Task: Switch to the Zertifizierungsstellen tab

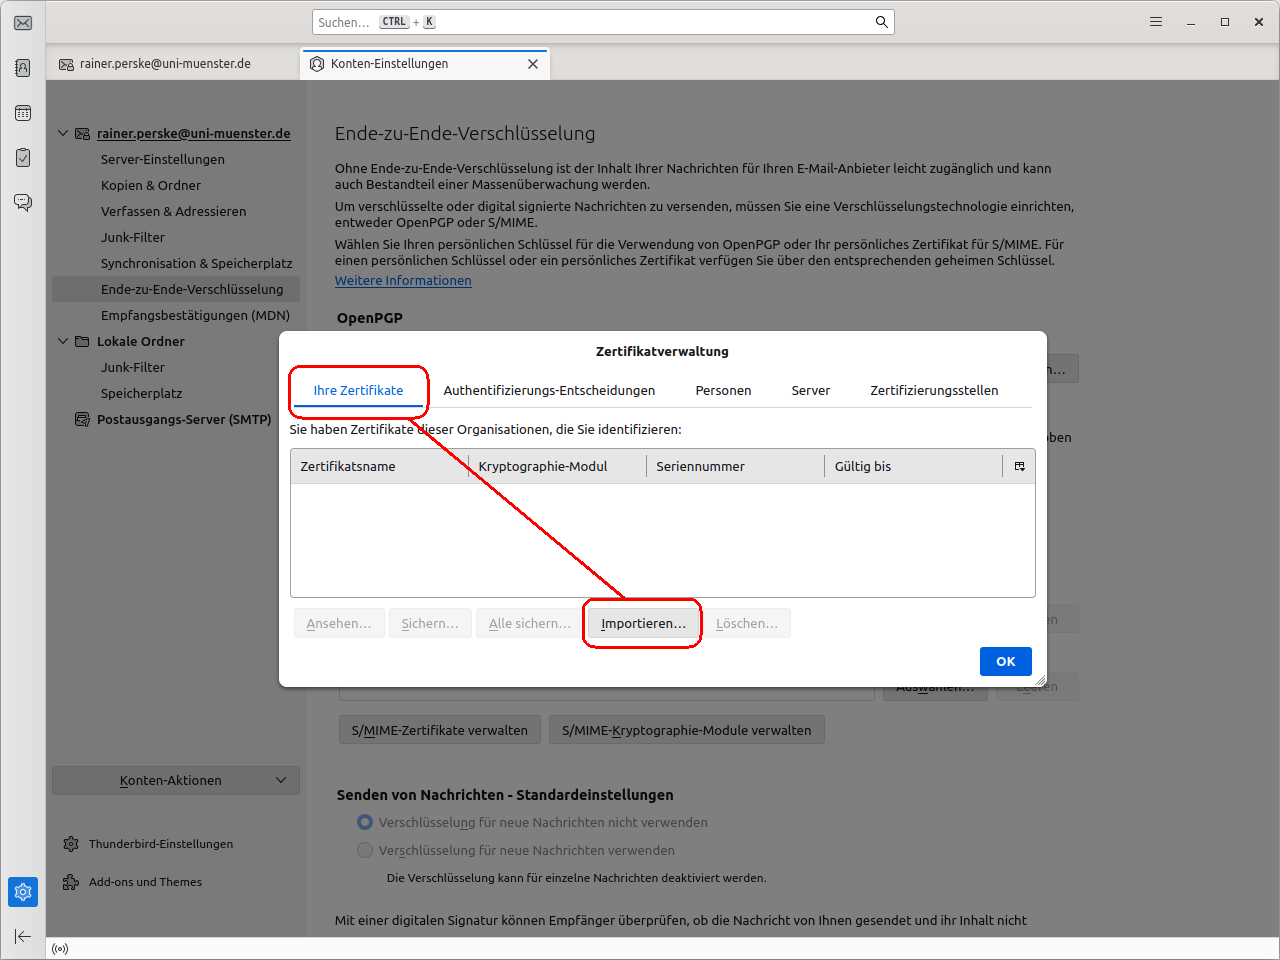Action: [934, 391]
